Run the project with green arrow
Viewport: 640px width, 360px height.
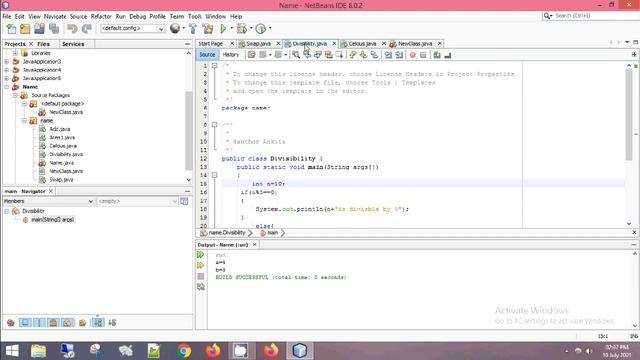click(223, 29)
